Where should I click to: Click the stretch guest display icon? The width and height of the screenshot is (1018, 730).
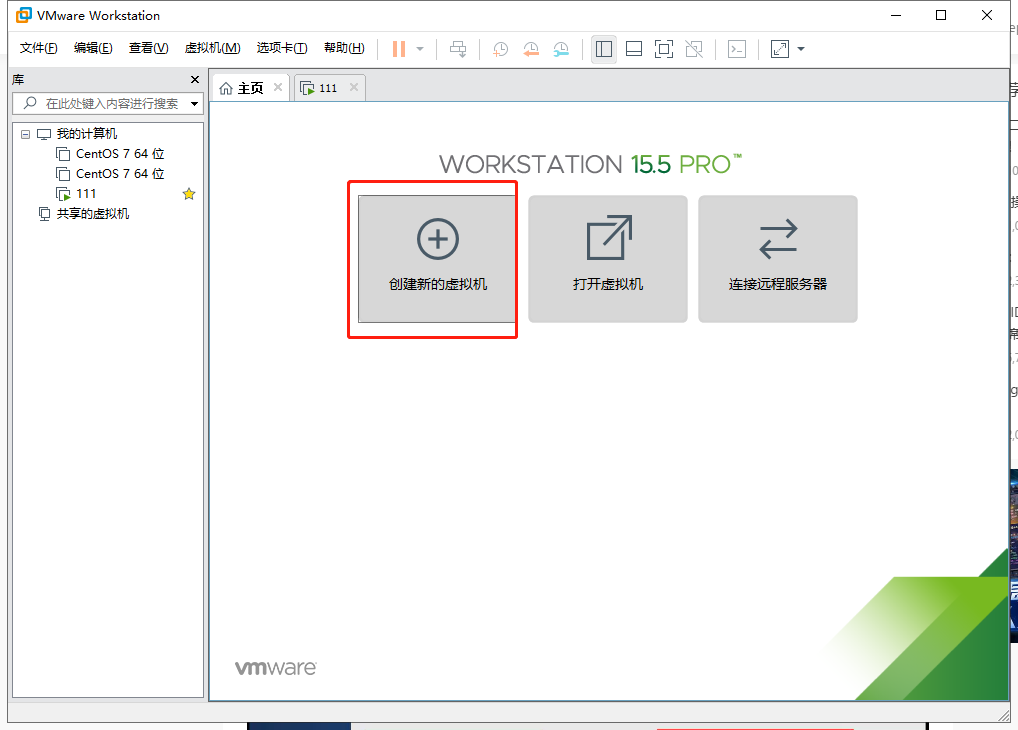(780, 49)
